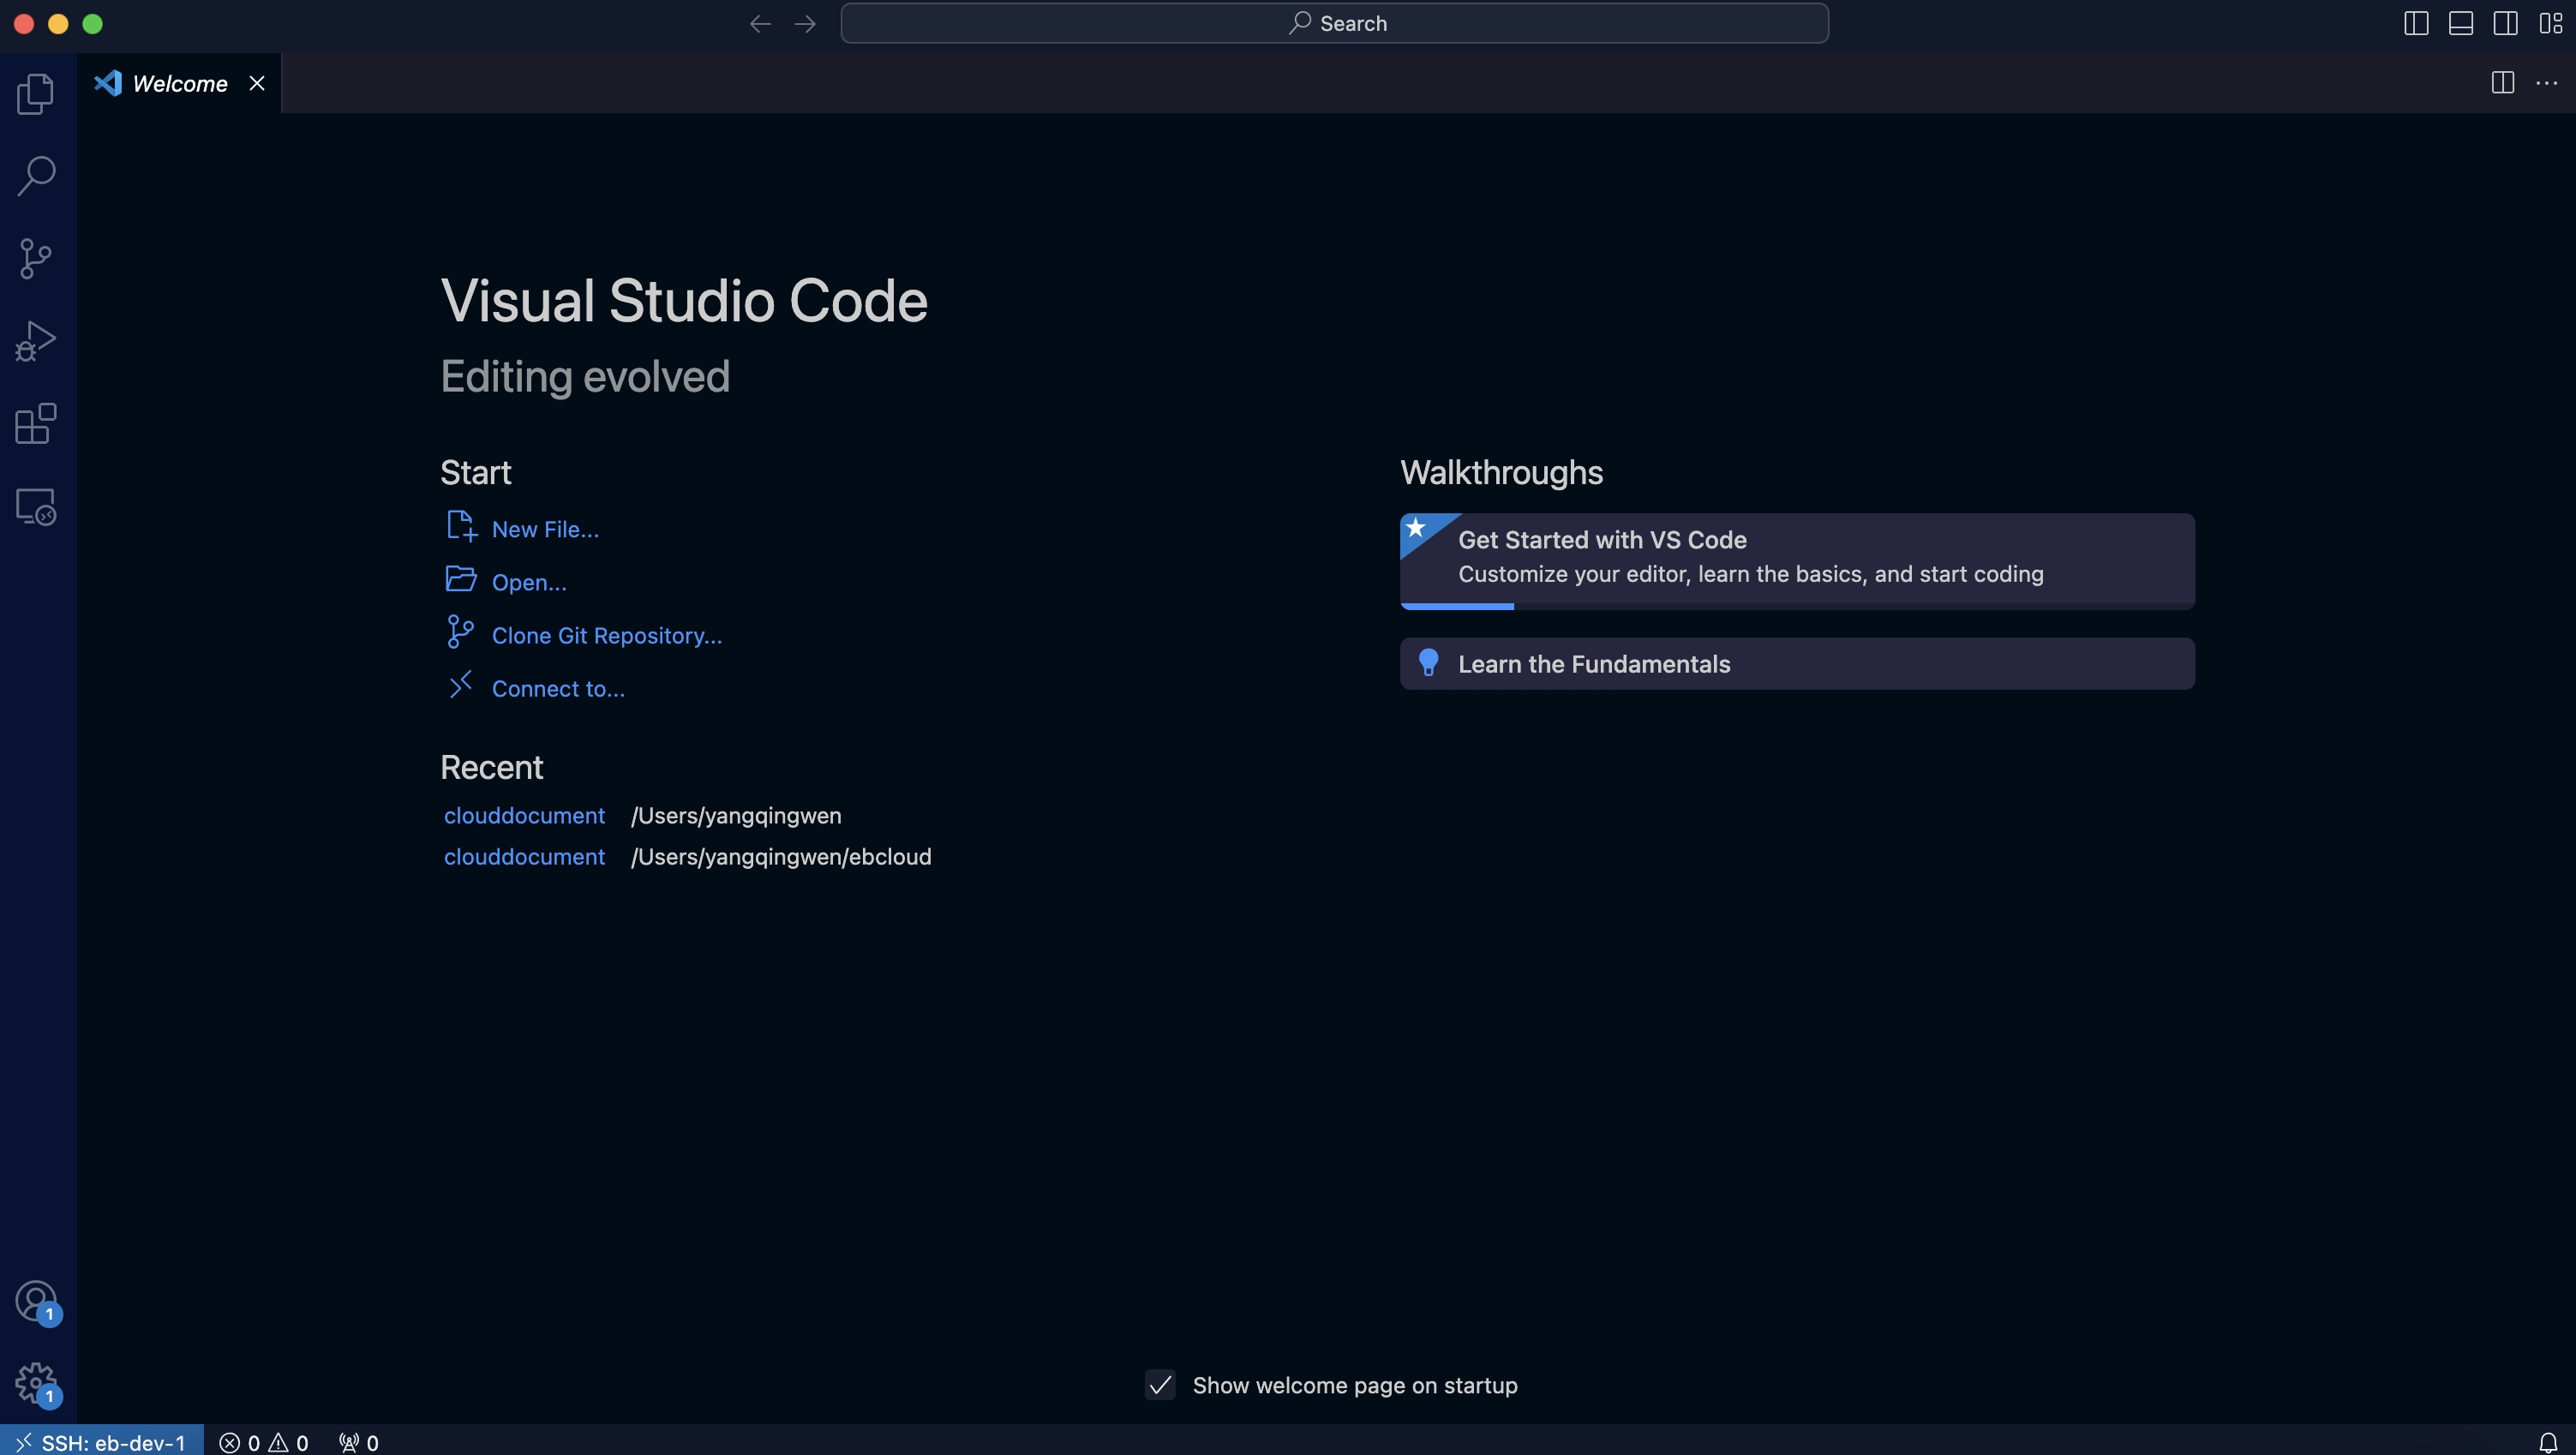The image size is (2576, 1455).
Task: Open Source Control view
Action: [x=36, y=259]
